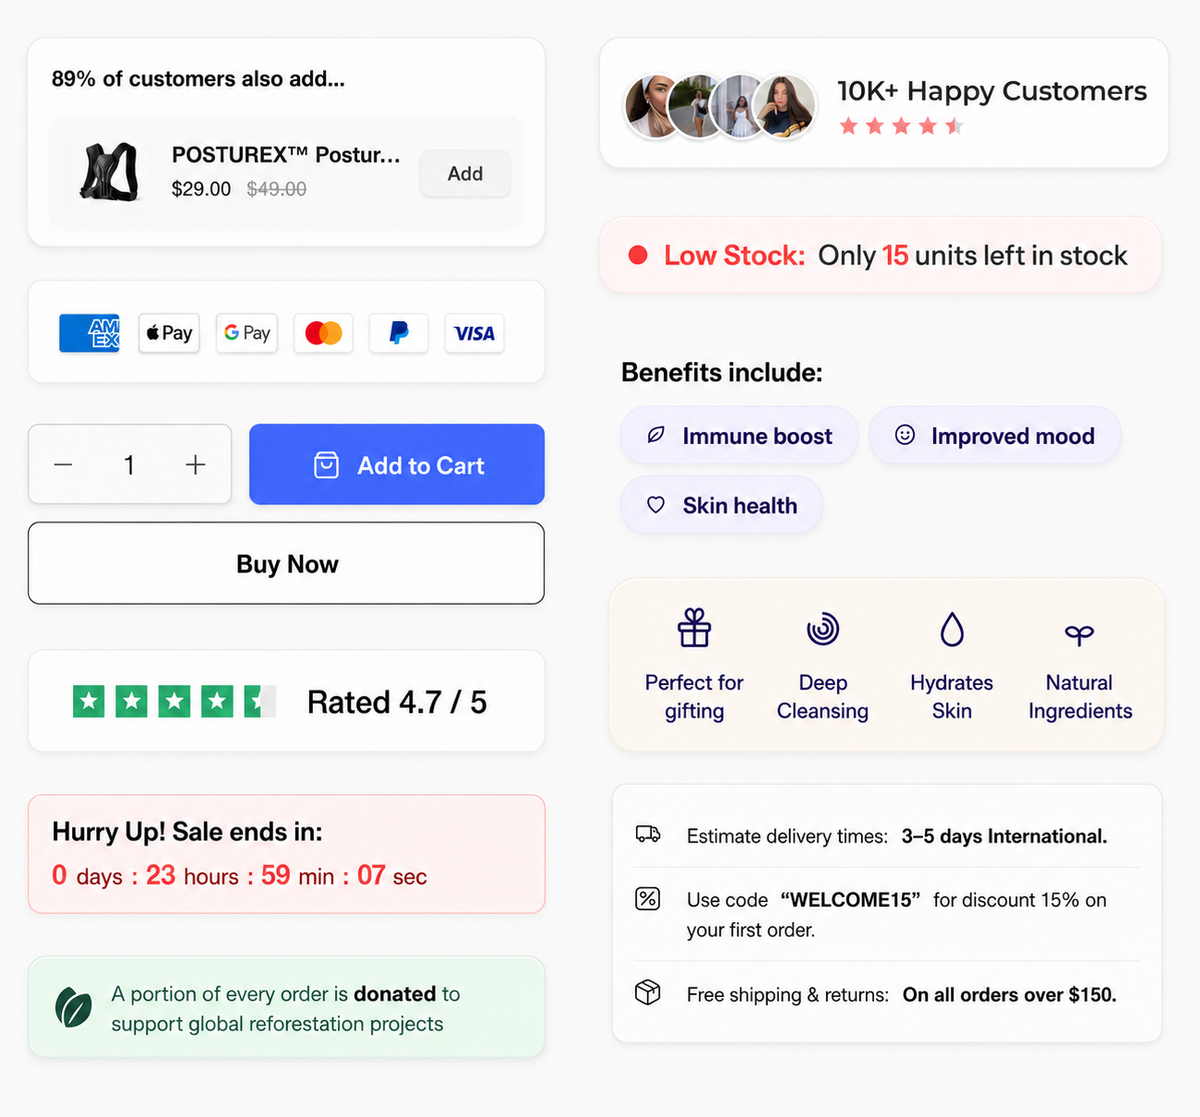
Task: Click the quantity value field showing 1
Action: tap(129, 465)
